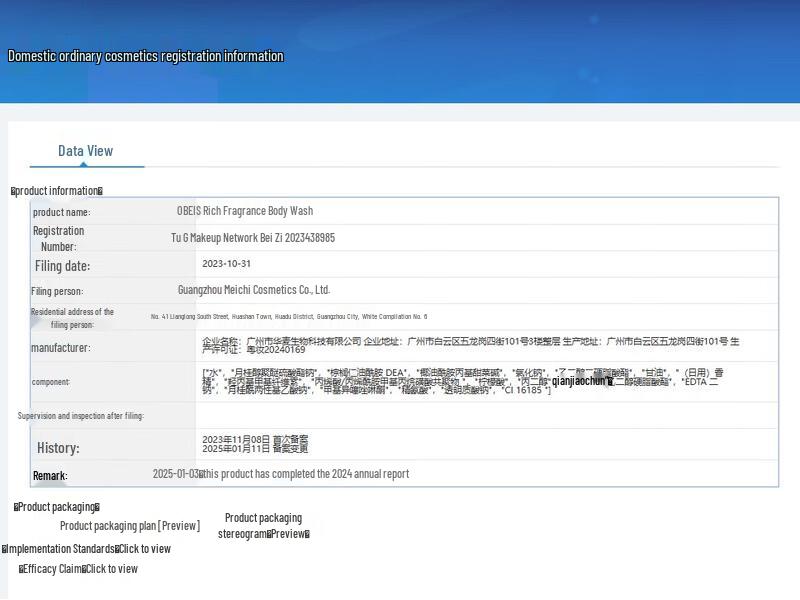The image size is (800, 600).
Task: Select product name value OBEIS Rich Fragrance Body Wash
Action: coord(245,211)
